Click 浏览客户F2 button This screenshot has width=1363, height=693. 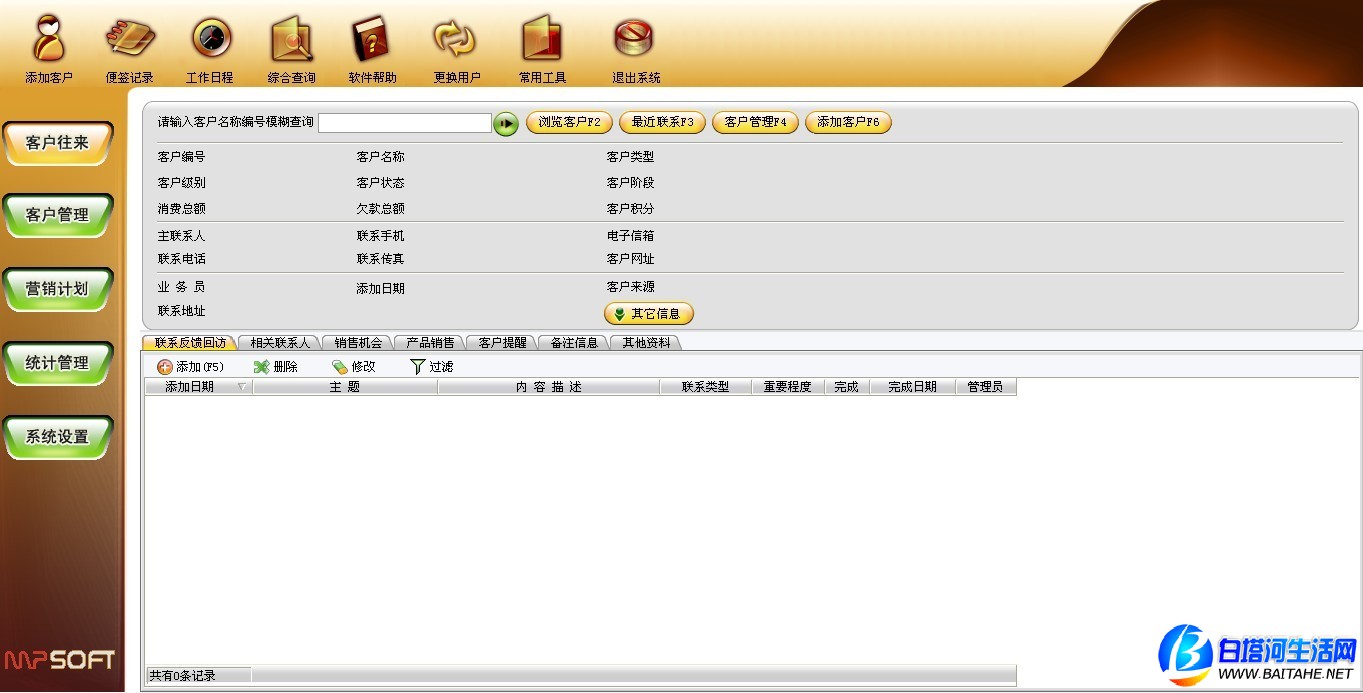(x=569, y=122)
